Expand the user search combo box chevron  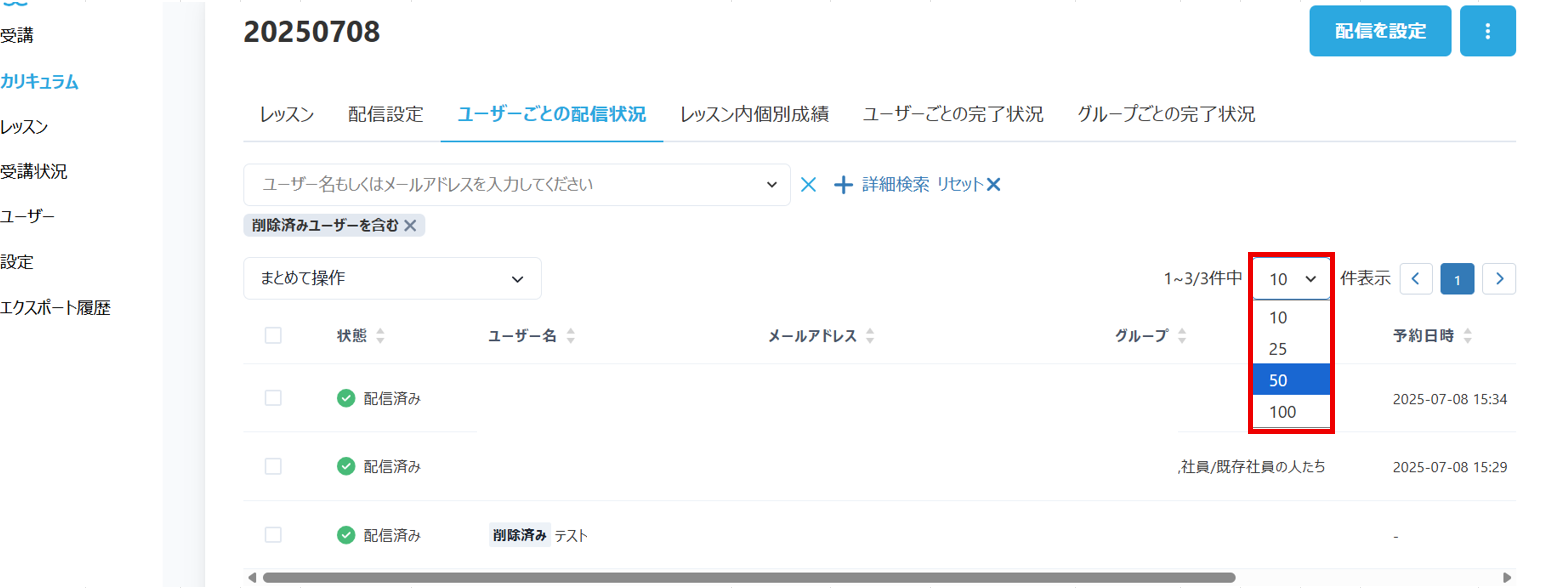[771, 185]
